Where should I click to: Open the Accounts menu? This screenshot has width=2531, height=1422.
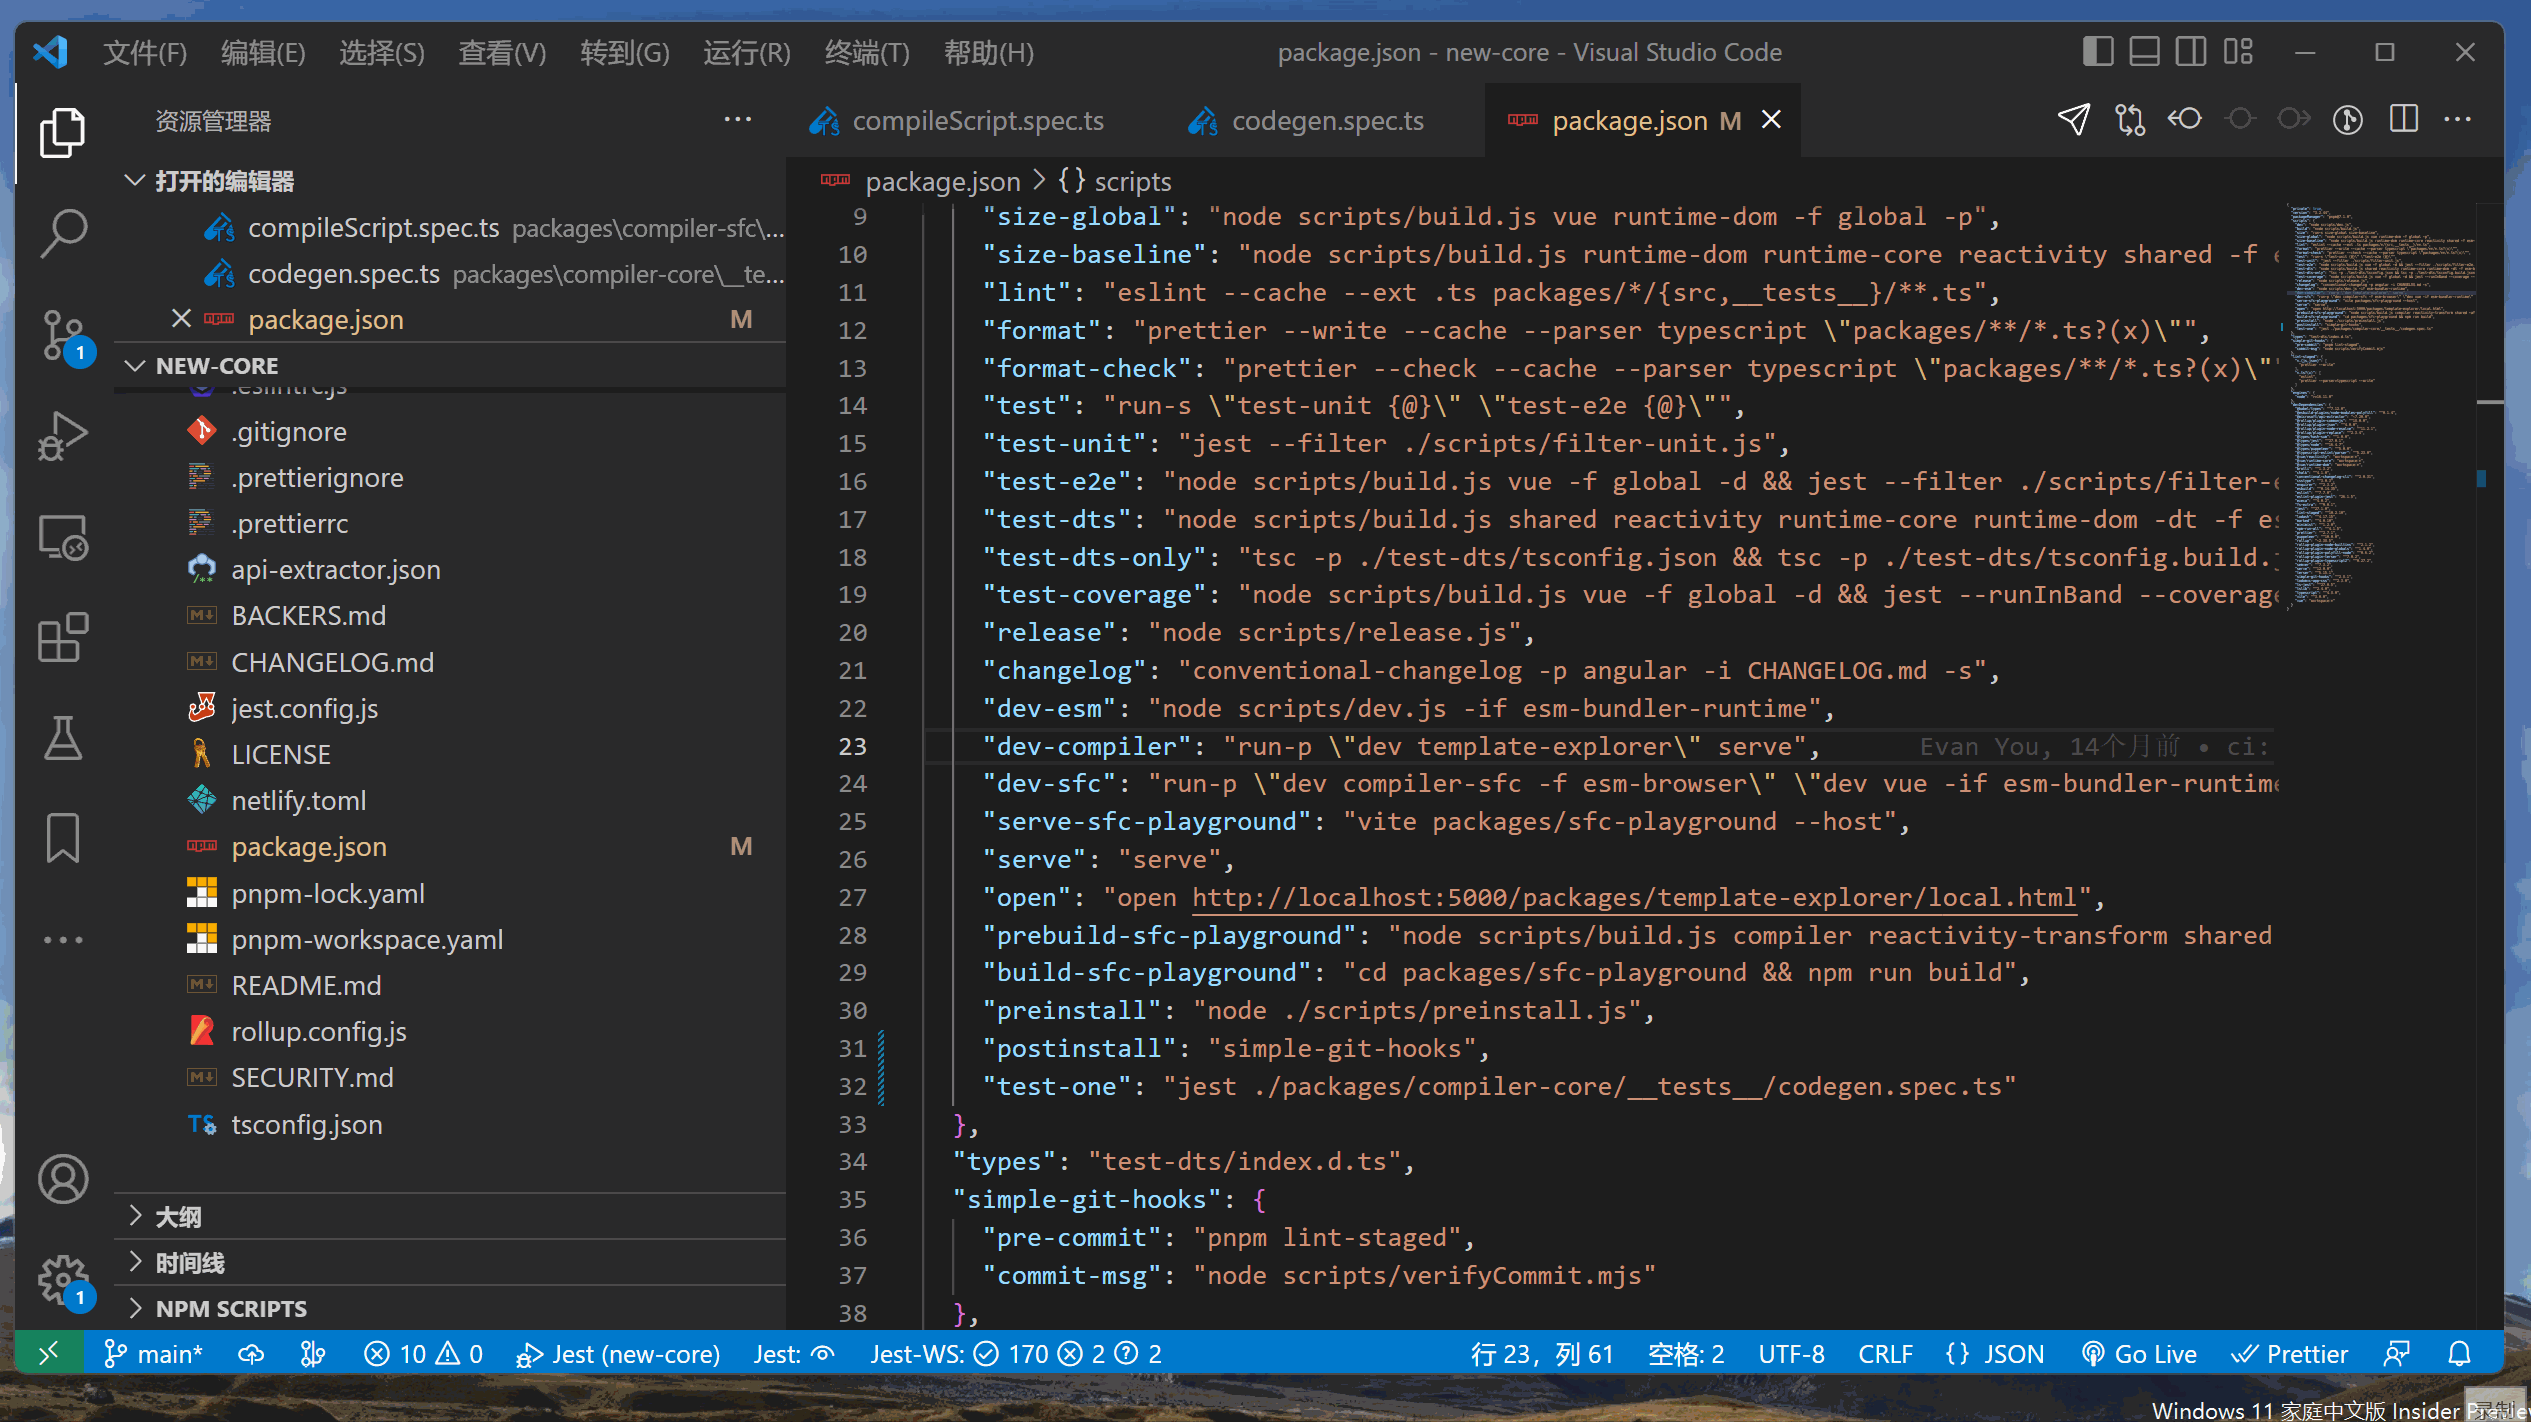[62, 1179]
